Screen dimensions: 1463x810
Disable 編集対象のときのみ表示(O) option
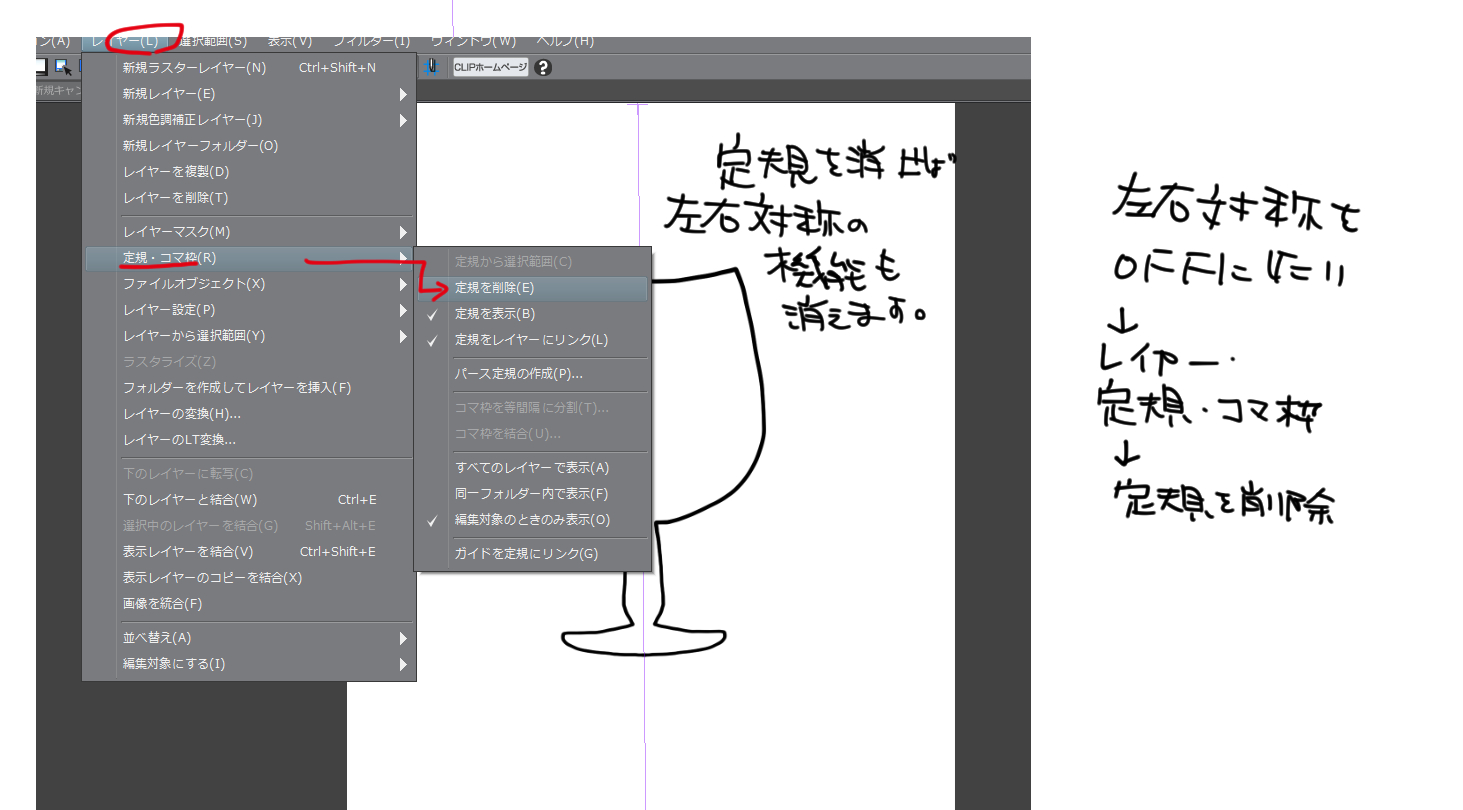(x=532, y=520)
